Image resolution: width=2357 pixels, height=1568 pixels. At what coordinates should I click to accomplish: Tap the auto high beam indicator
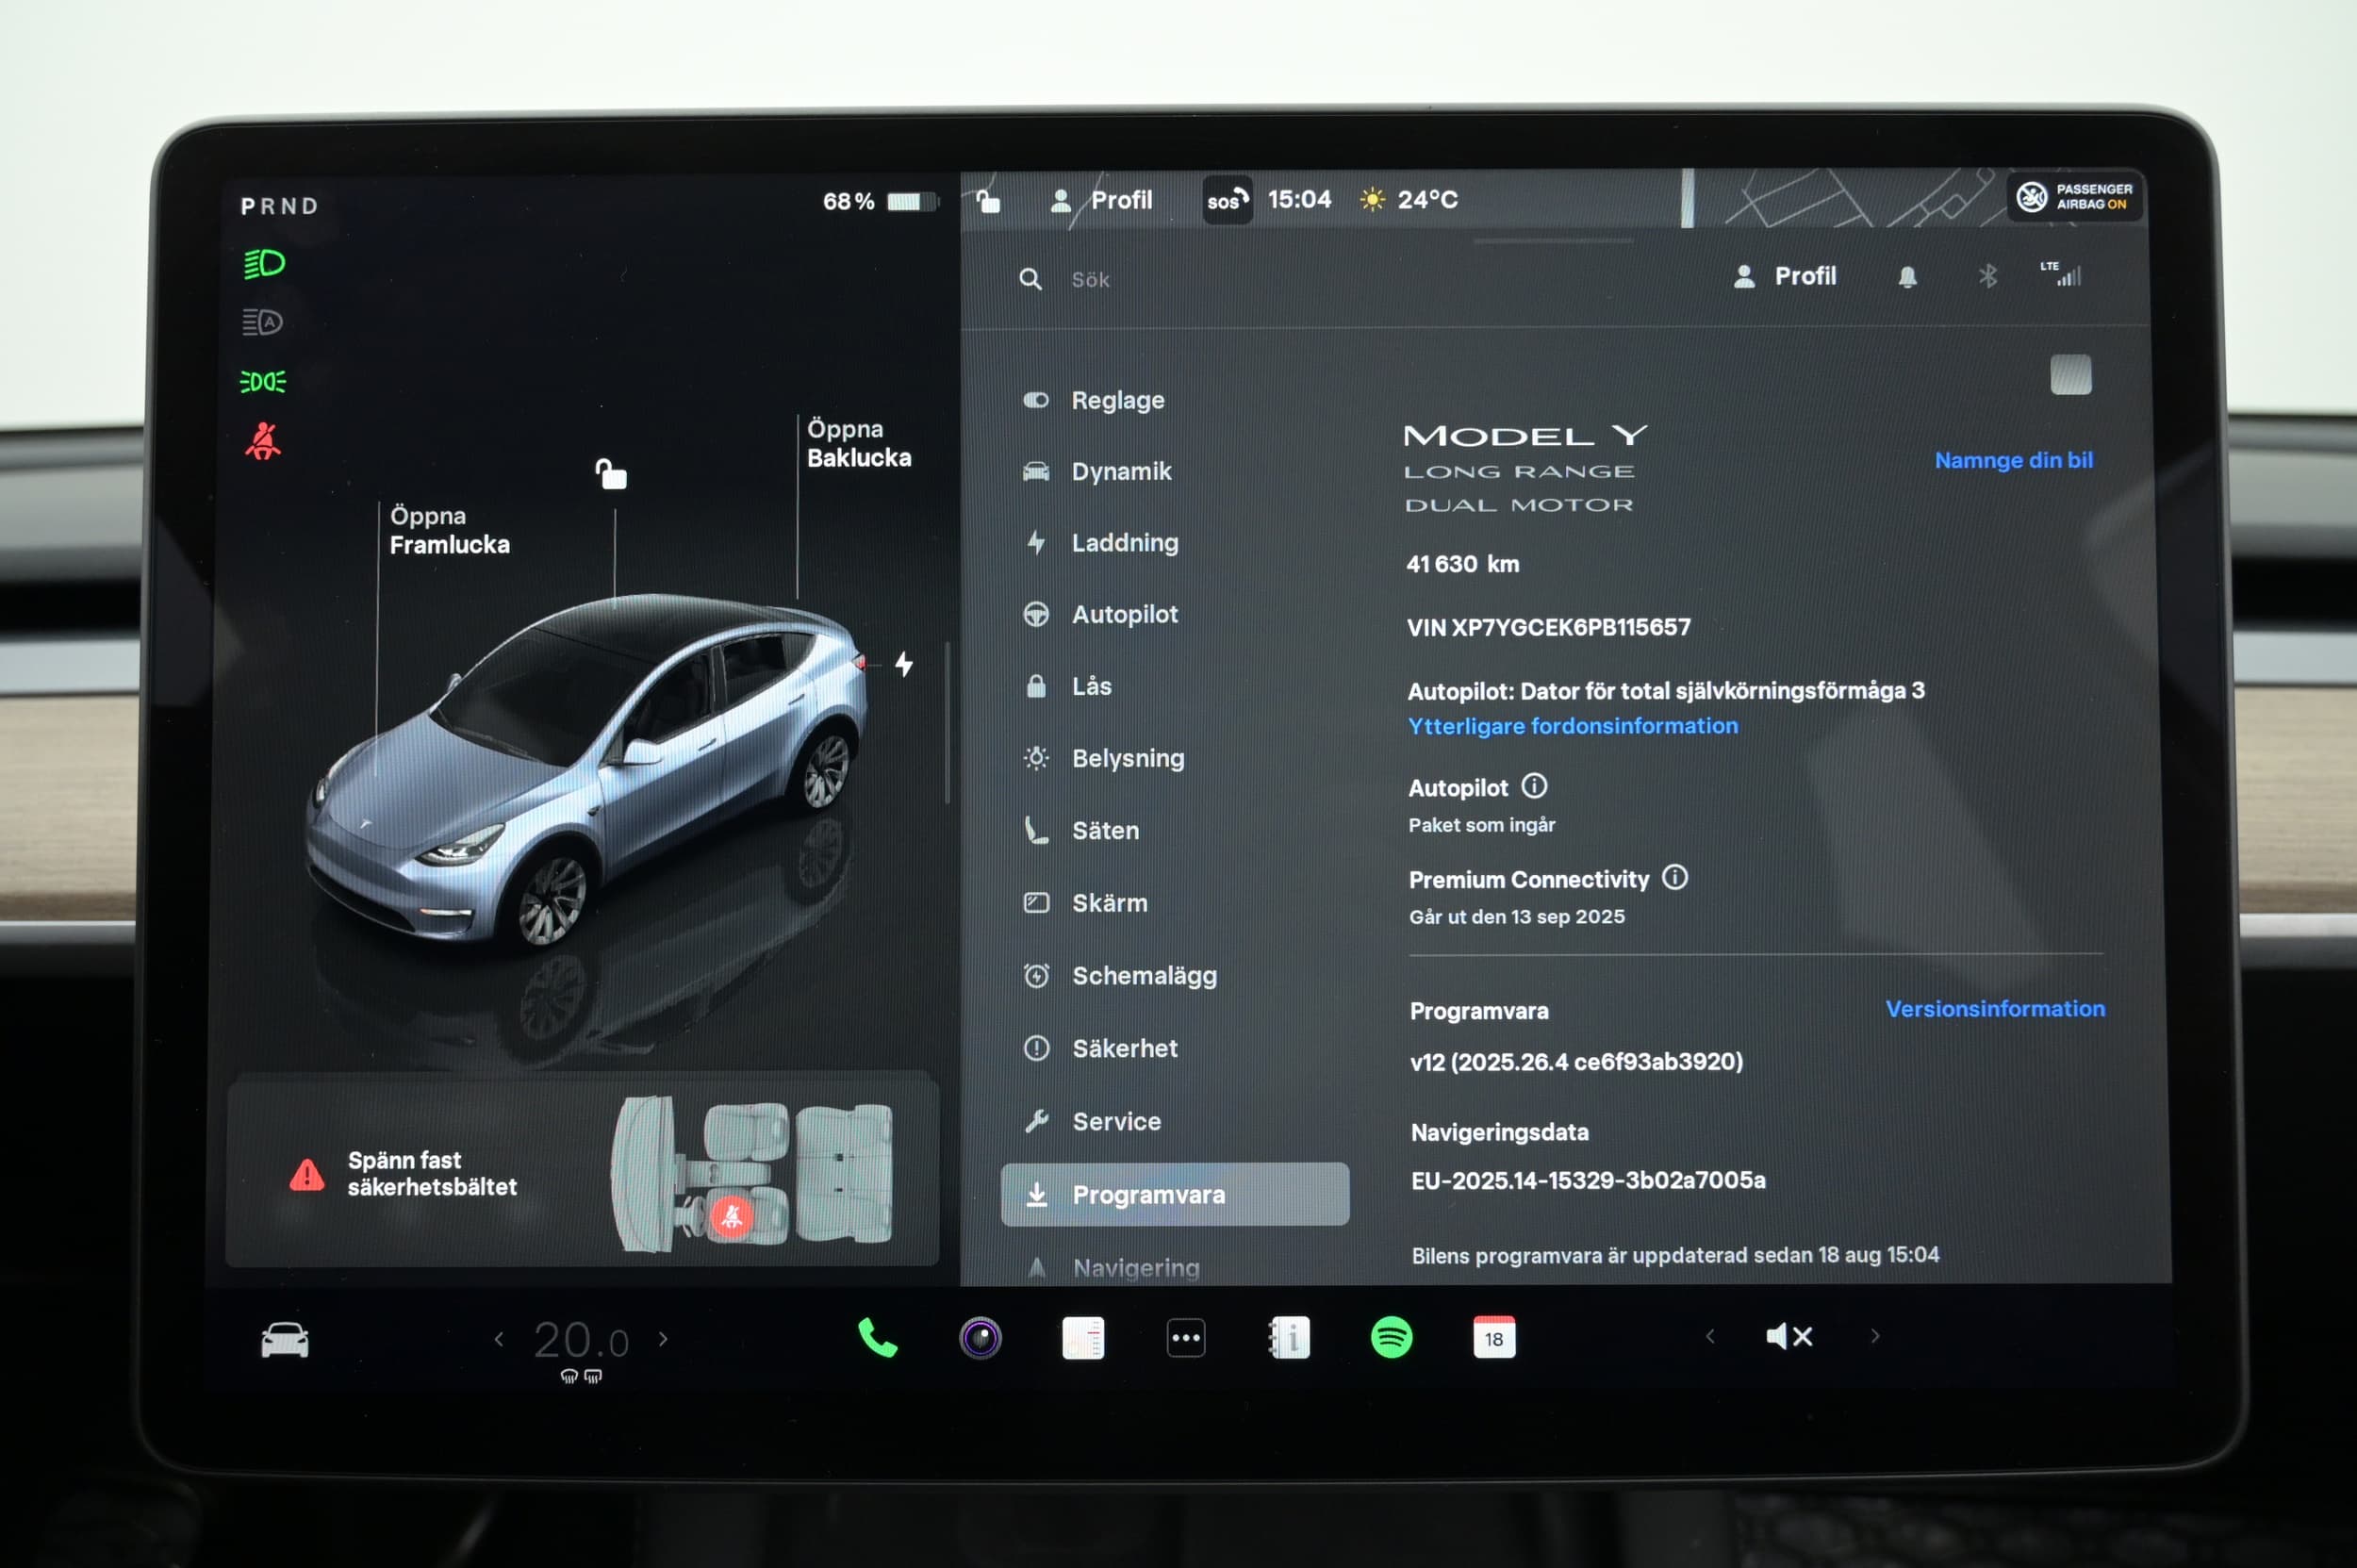[263, 322]
